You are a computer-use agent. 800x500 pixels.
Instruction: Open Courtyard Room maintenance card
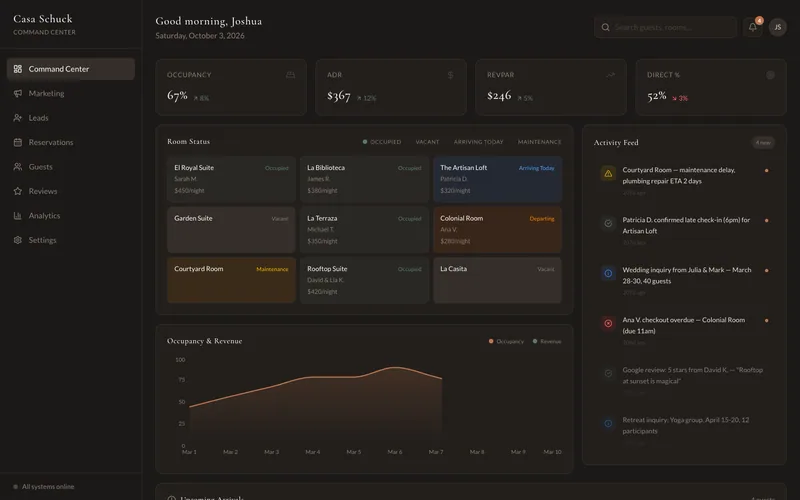(231, 280)
